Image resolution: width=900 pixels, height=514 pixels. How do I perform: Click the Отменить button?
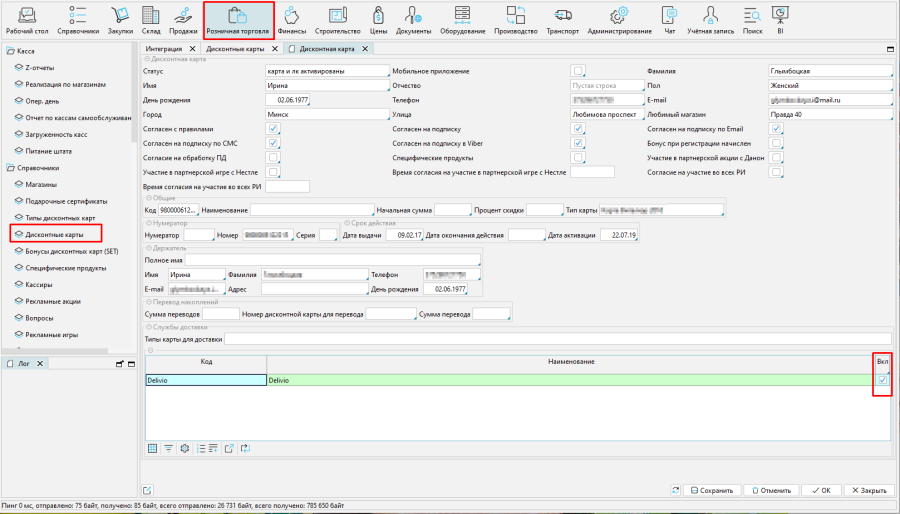tap(769, 491)
